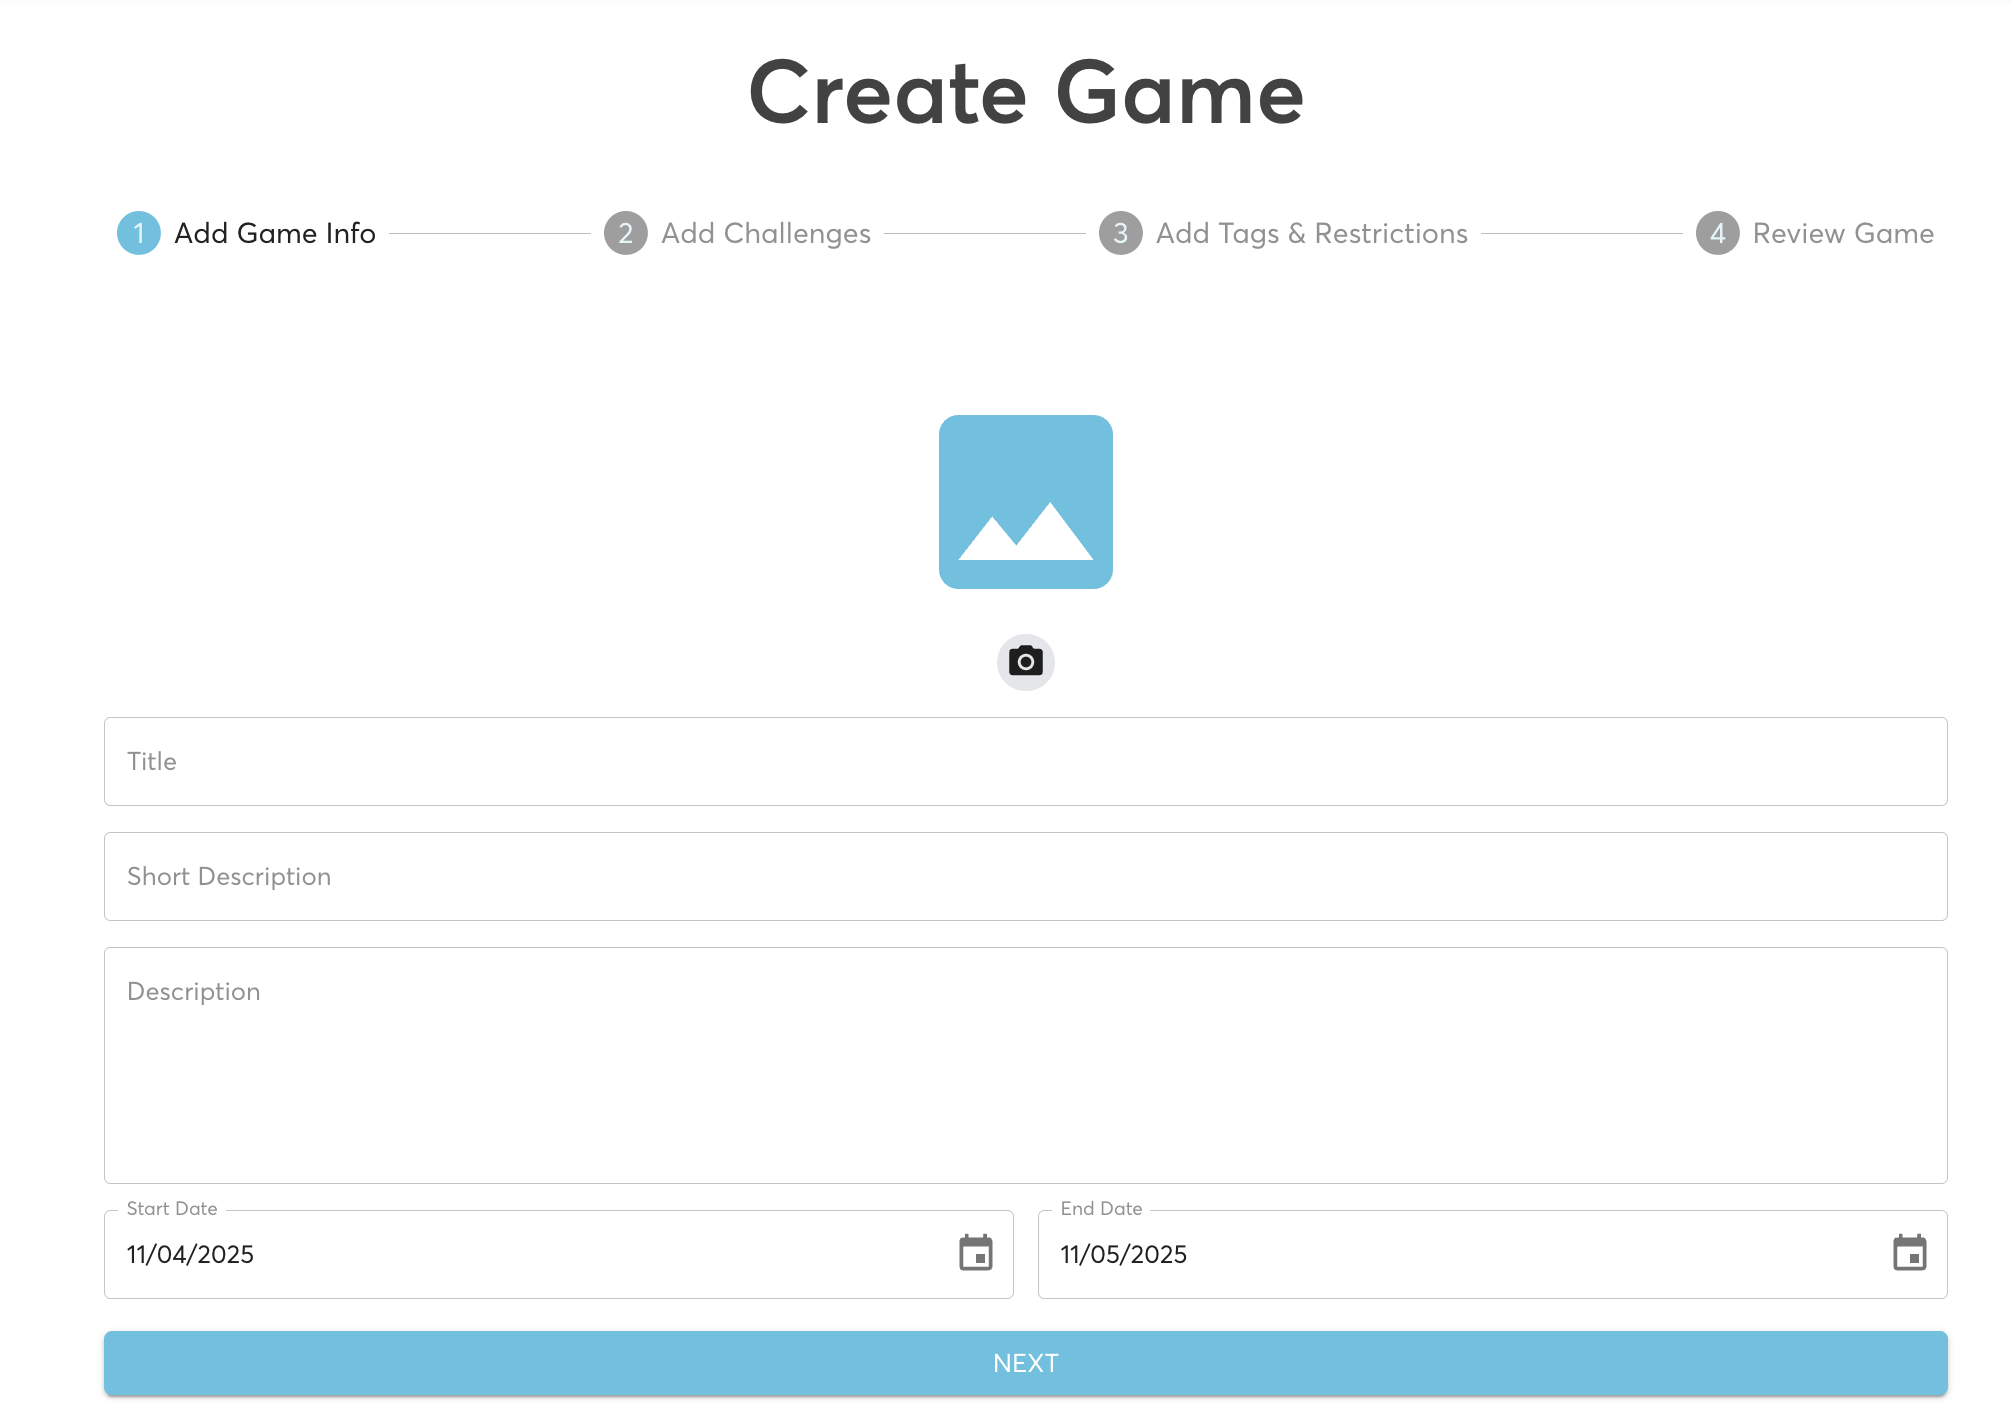2012x1422 pixels.
Task: Select the End Date value 11/05/2025
Action: tap(1124, 1254)
